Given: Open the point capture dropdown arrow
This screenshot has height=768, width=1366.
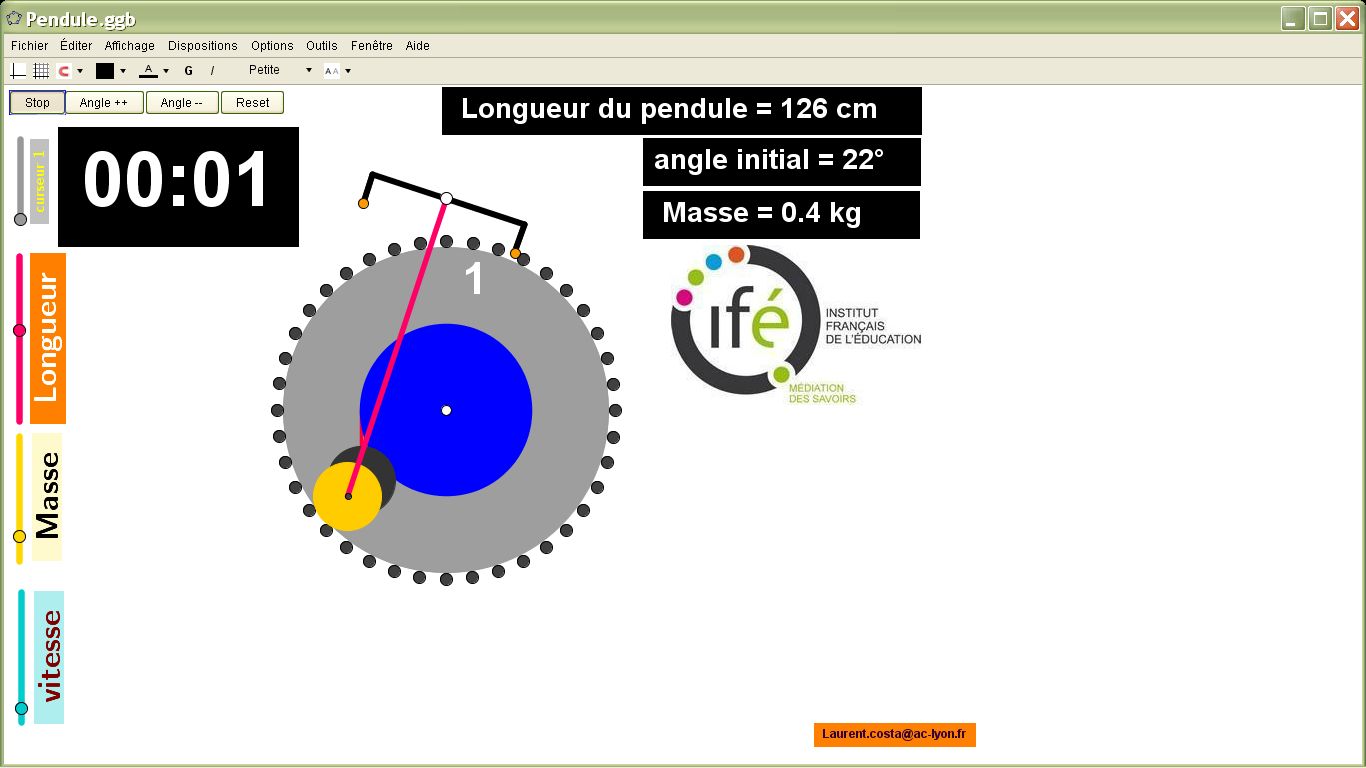Looking at the screenshot, I should tap(80, 71).
